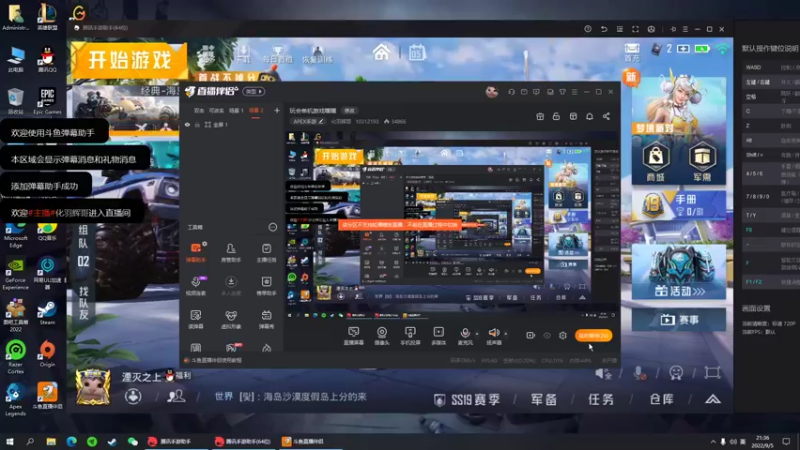Select the first scene tab, left of 可改名

(x=199, y=110)
